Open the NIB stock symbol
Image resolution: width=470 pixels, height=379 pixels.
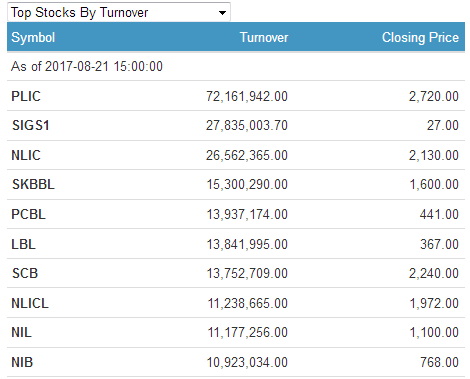[22, 362]
